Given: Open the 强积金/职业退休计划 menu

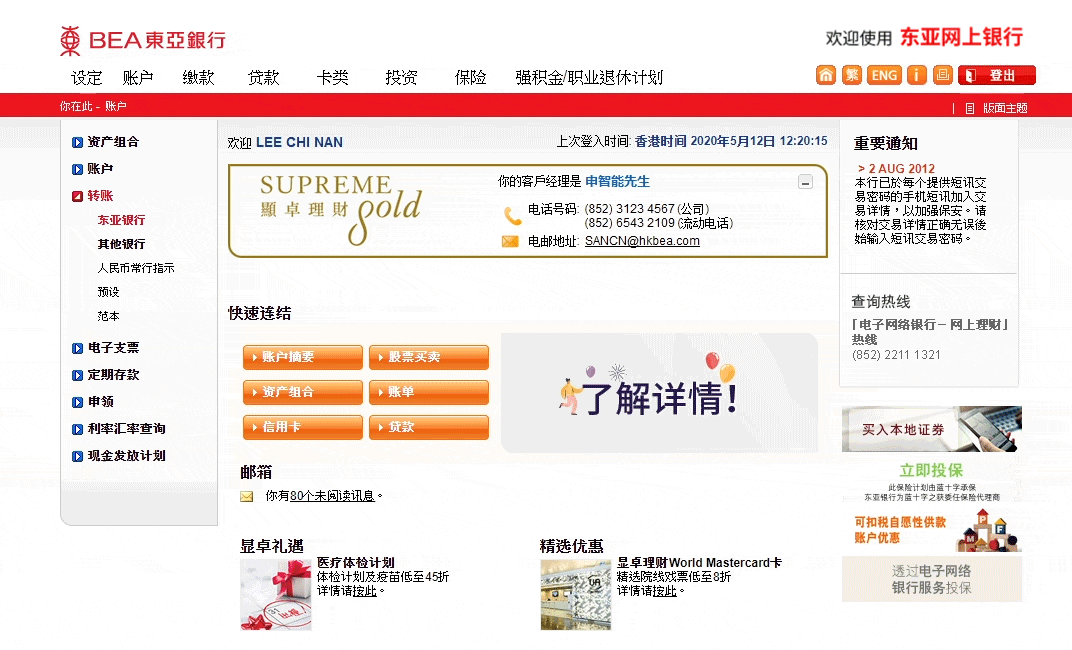Looking at the screenshot, I should click(589, 77).
